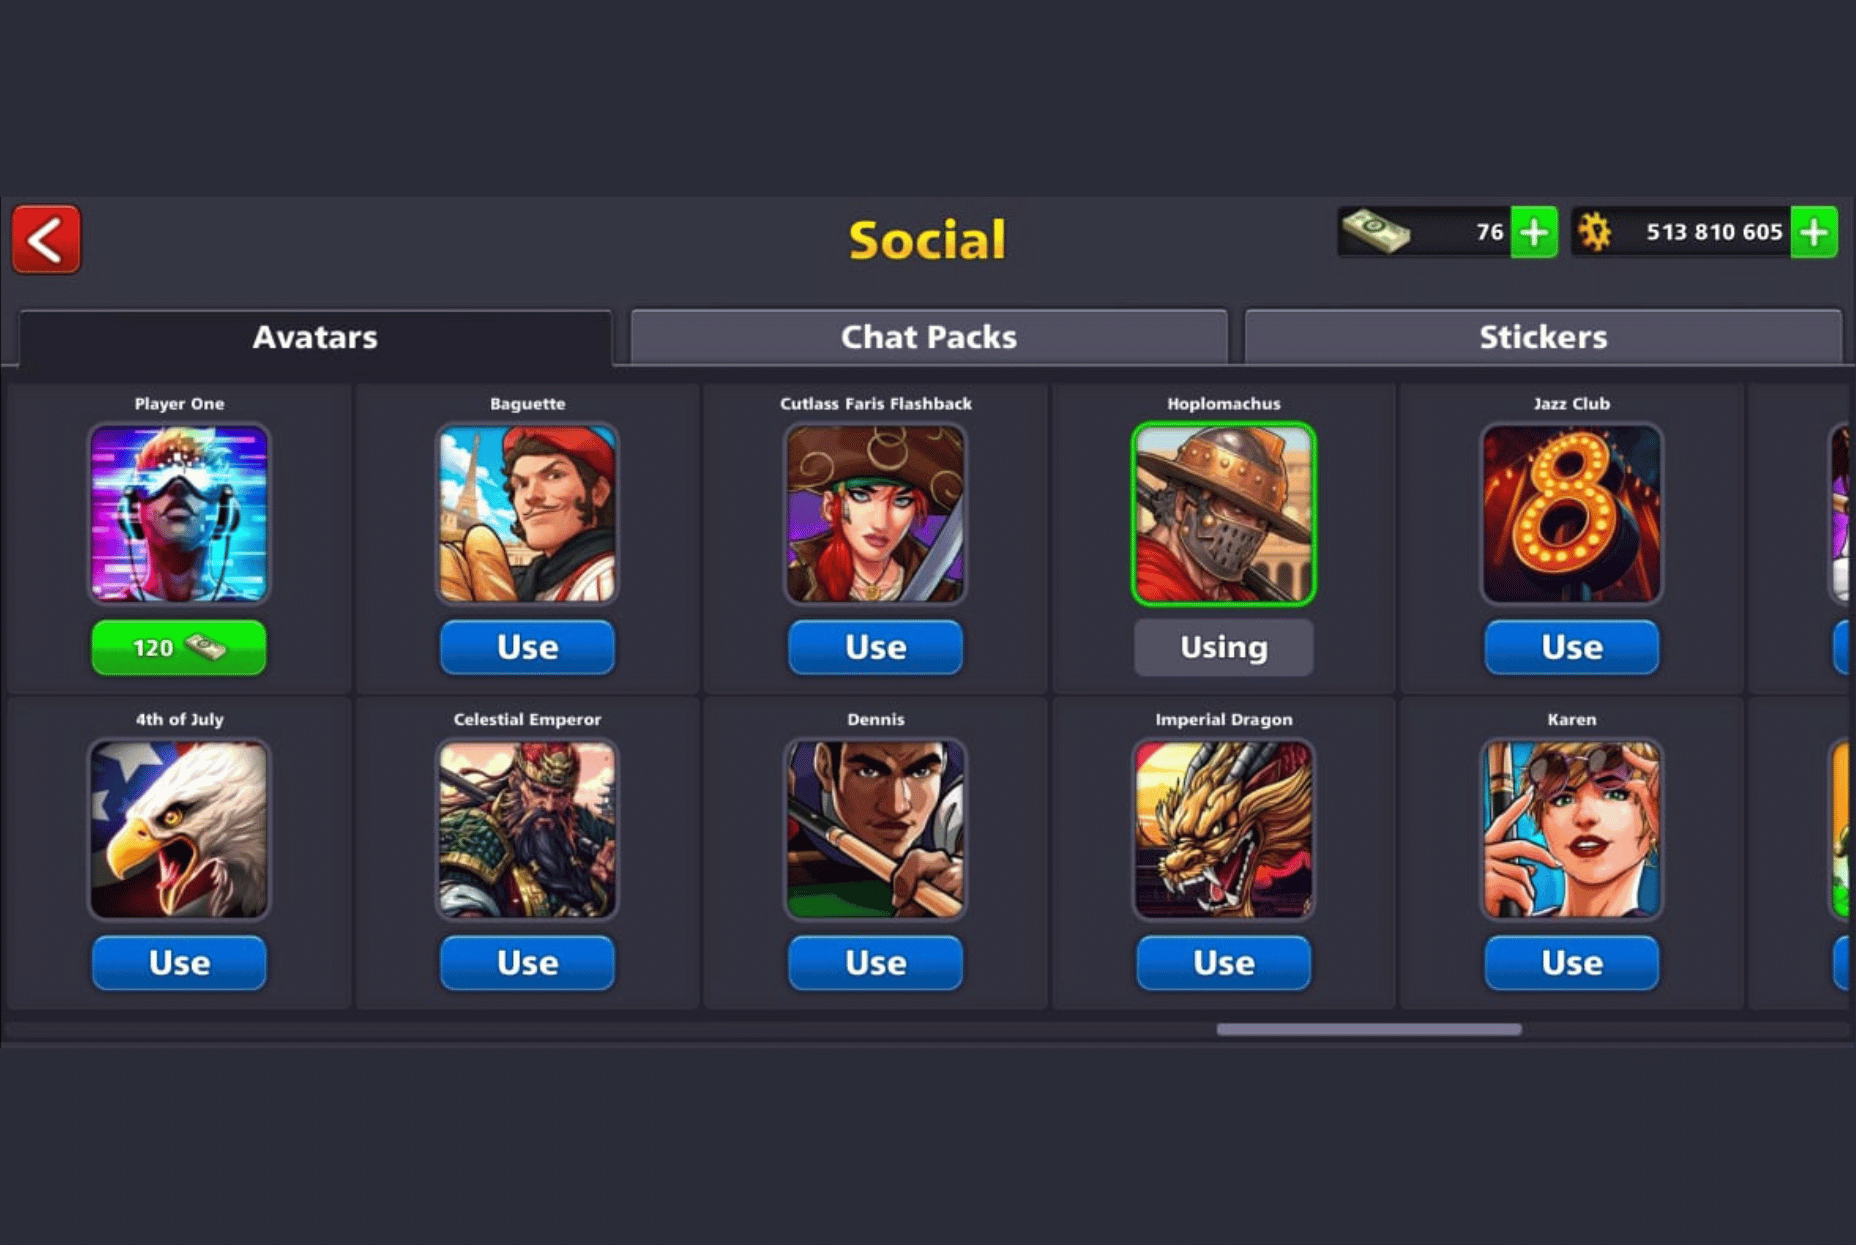Use the Karen avatar
Screen dimensions: 1856x1245
(x=1571, y=962)
